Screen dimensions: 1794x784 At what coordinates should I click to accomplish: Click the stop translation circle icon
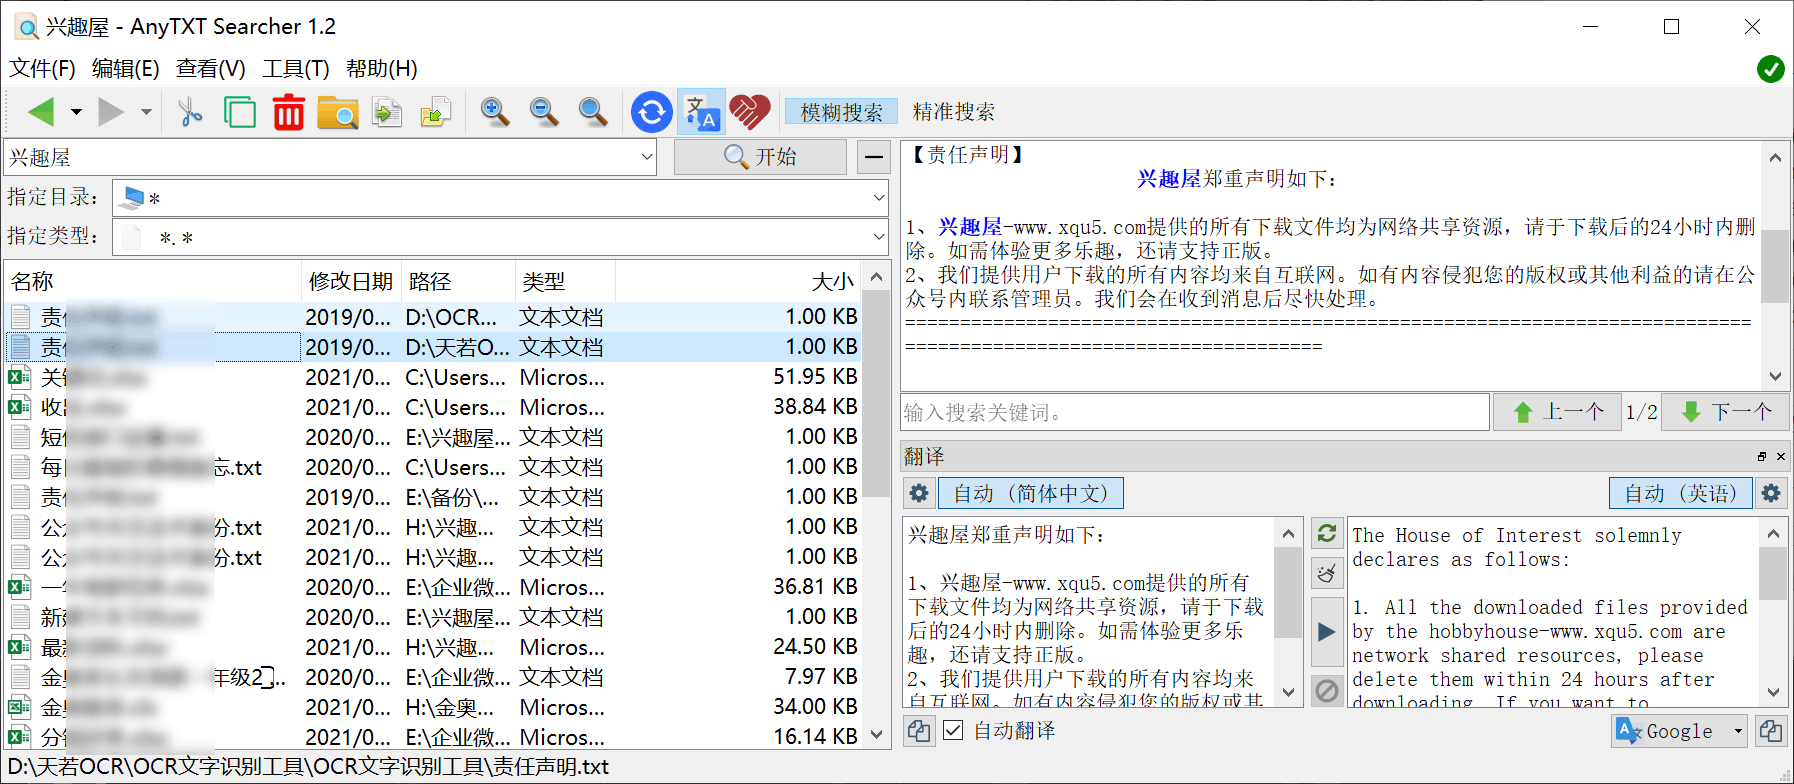click(x=1327, y=691)
